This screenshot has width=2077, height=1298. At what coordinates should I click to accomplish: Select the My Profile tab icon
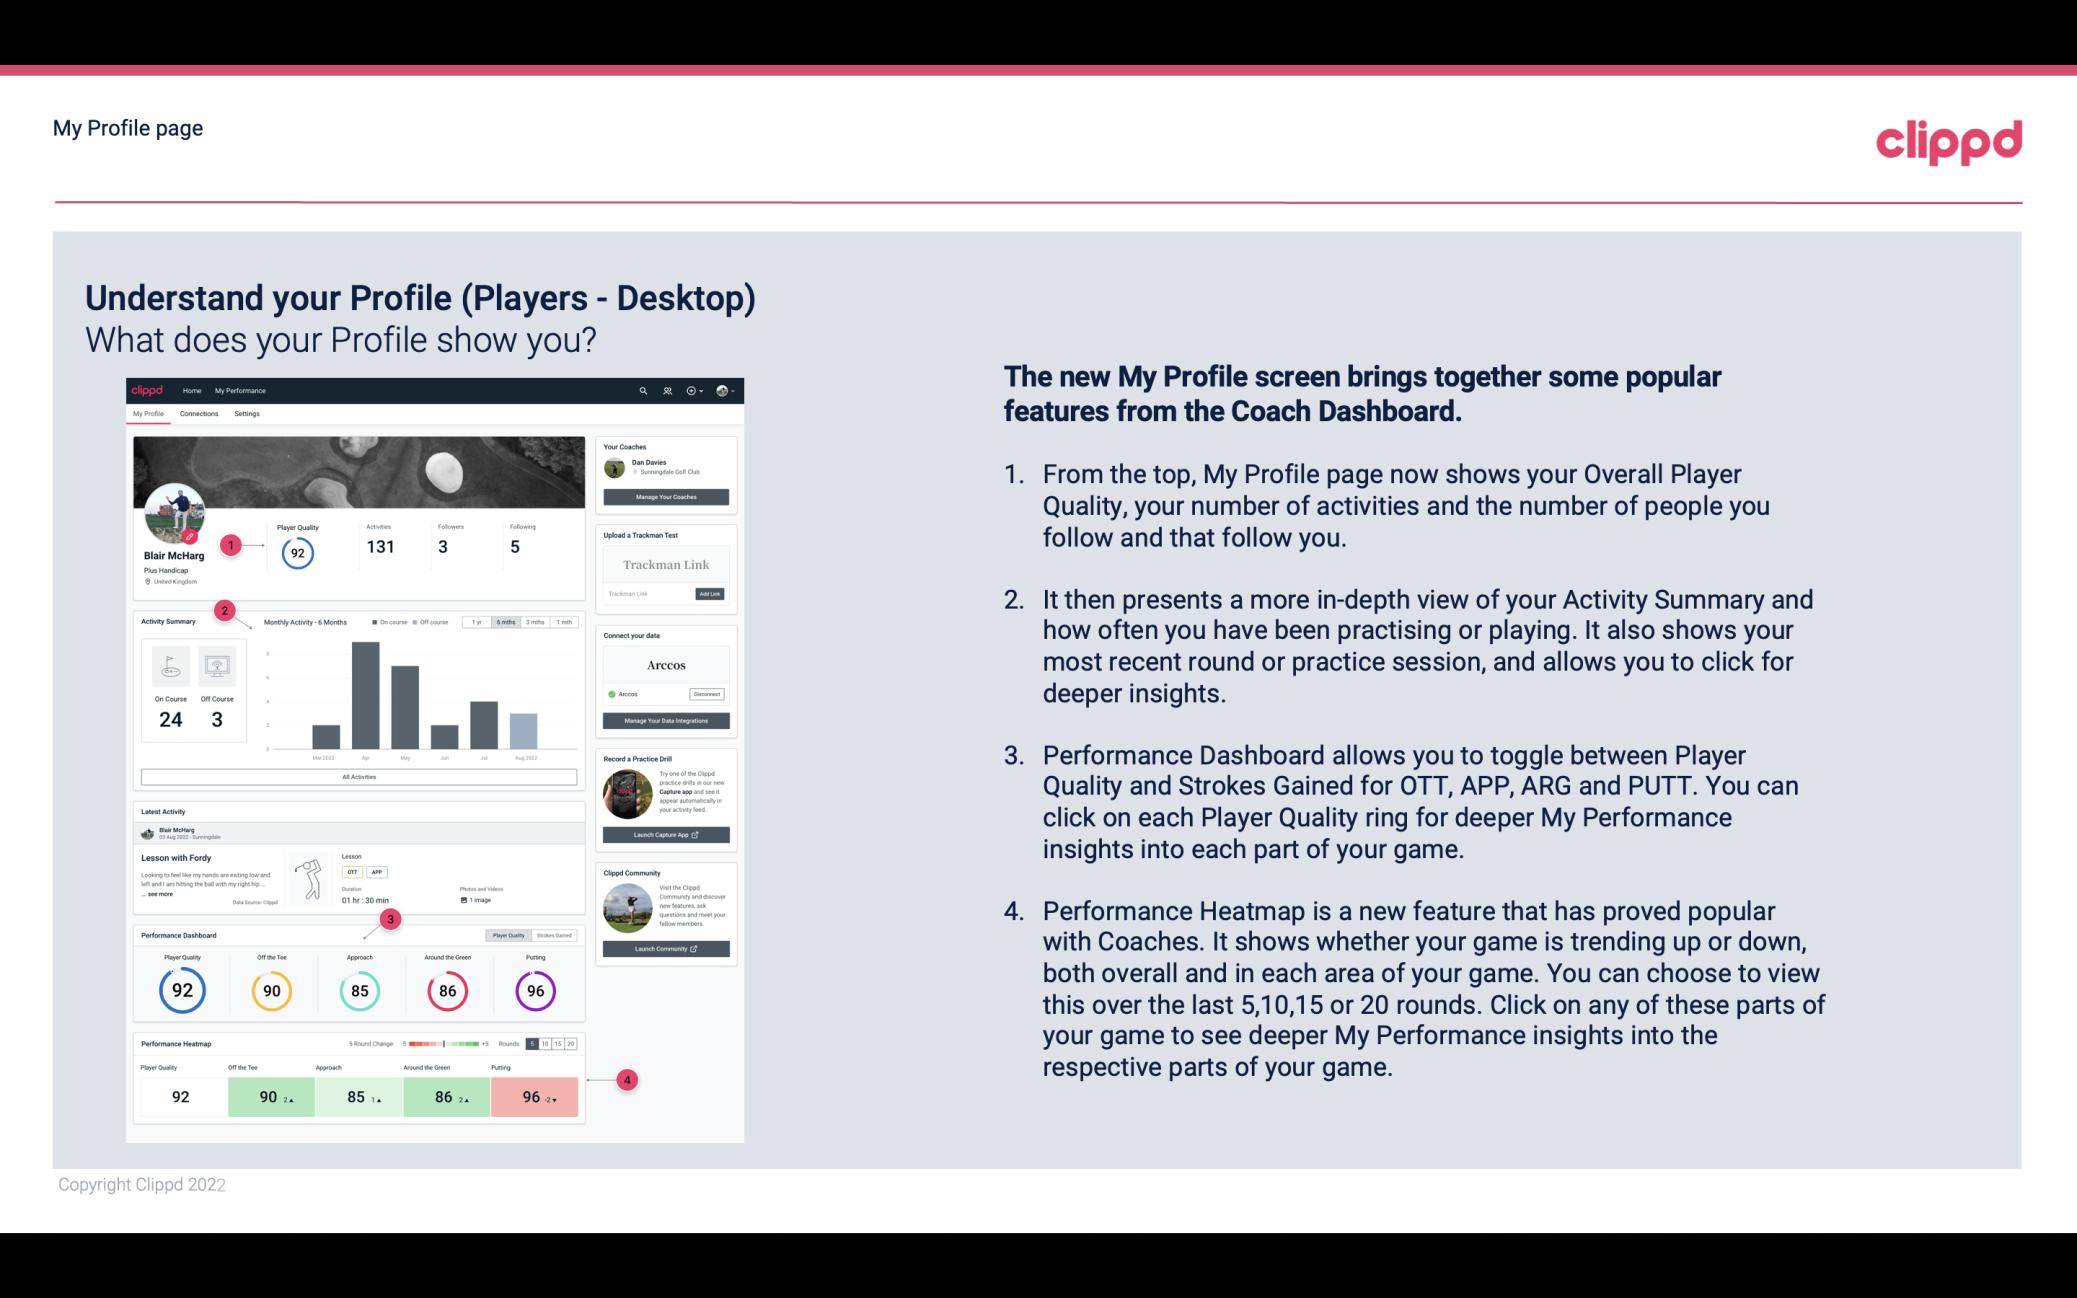point(150,416)
